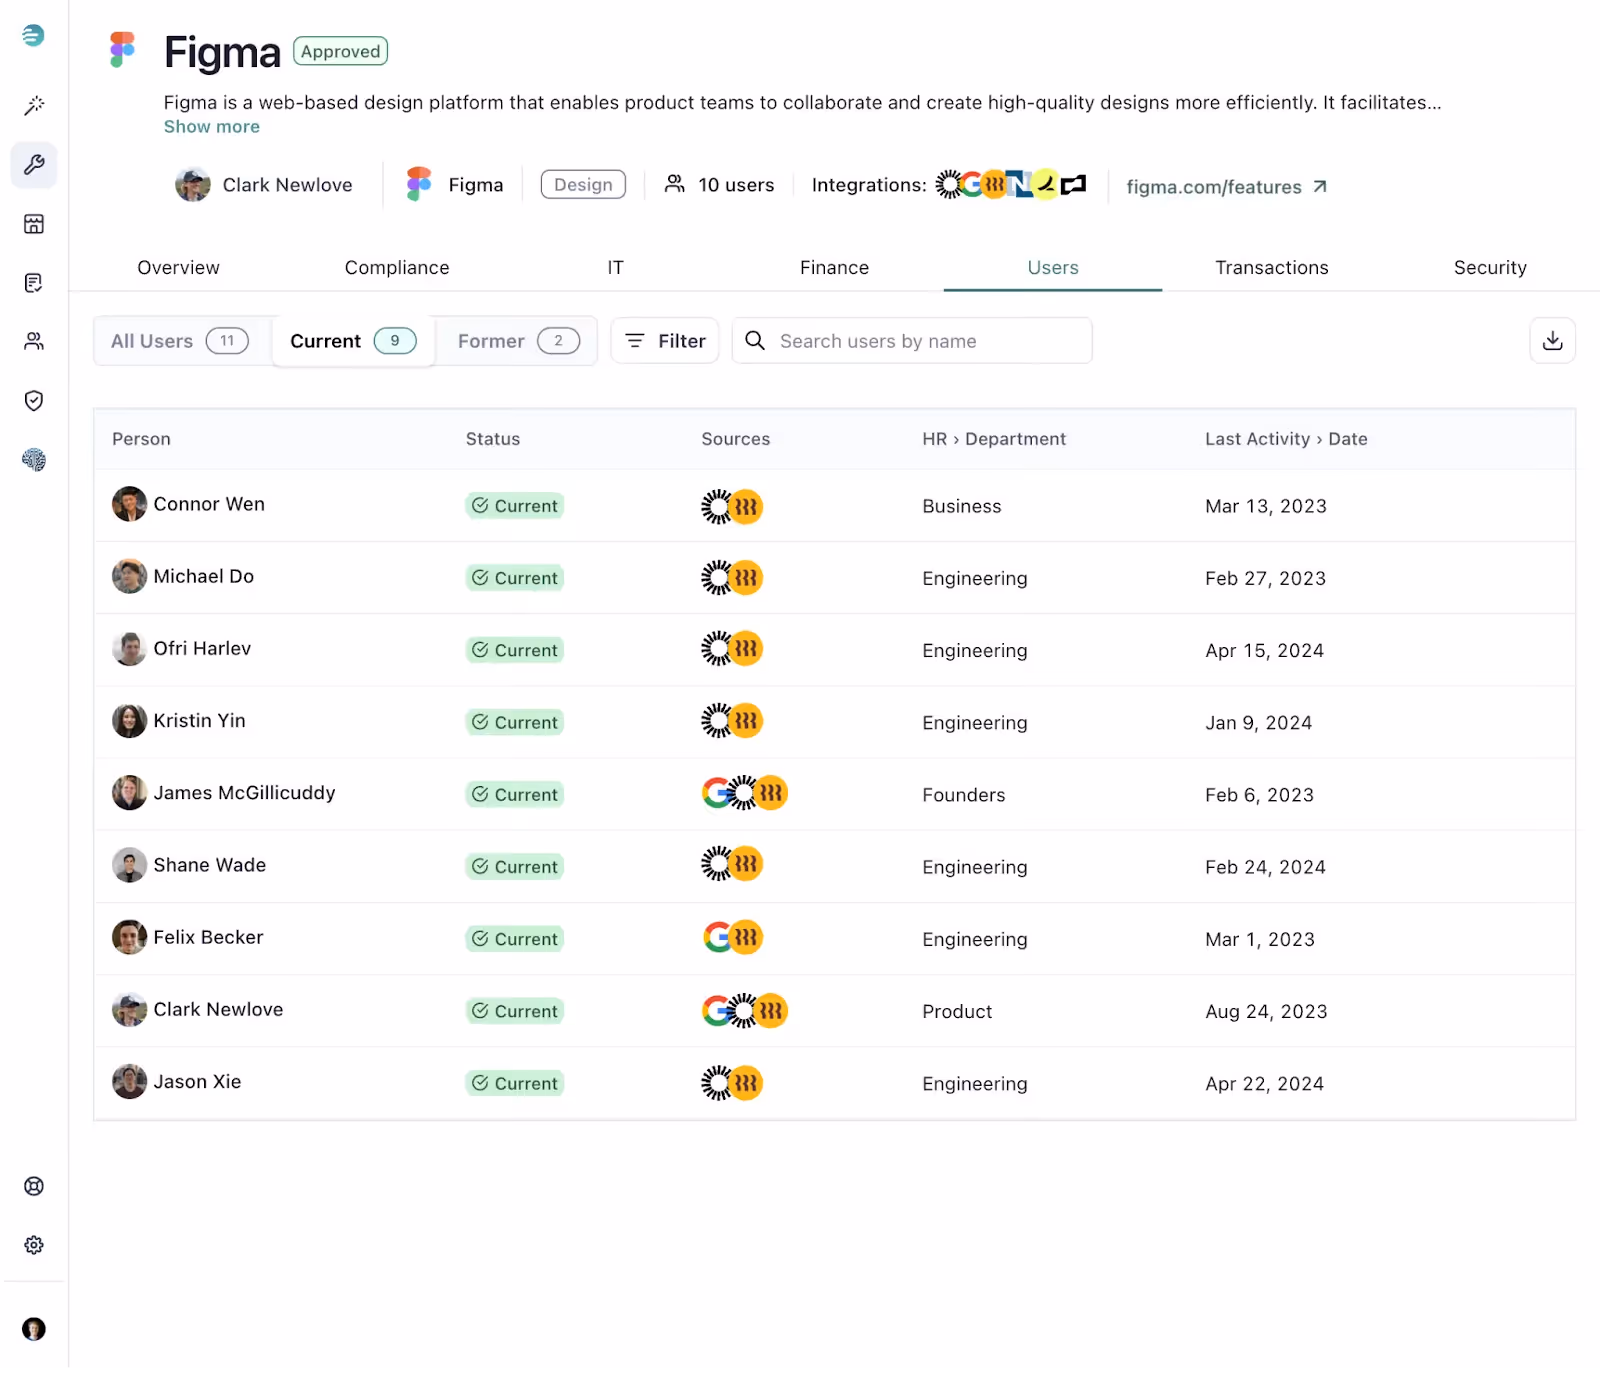This screenshot has width=1600, height=1397.
Task: Sort by HR Department column header
Action: point(994,439)
